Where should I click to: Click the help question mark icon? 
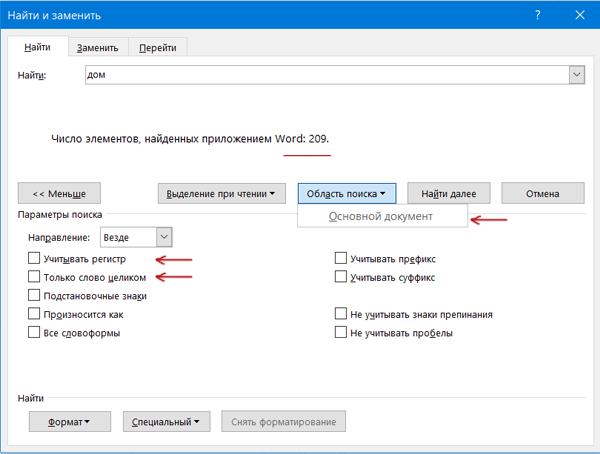pos(537,16)
